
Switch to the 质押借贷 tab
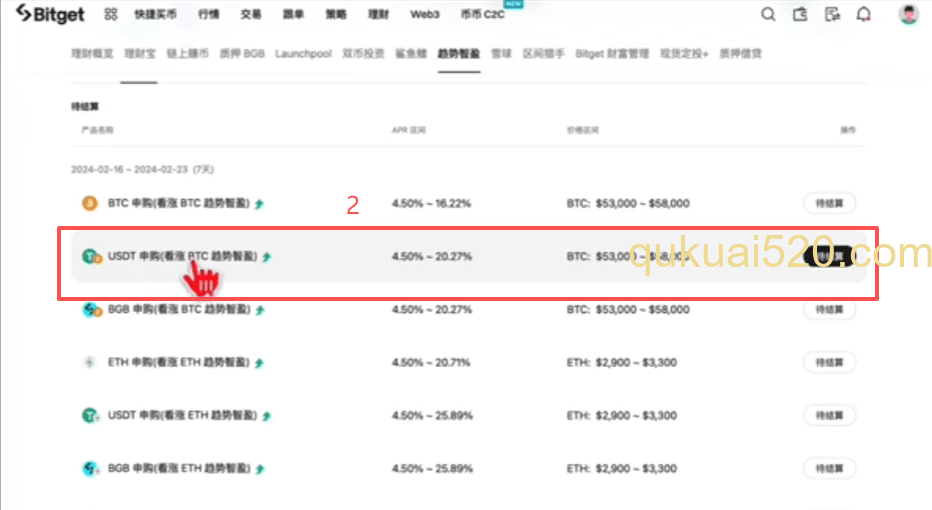tap(741, 53)
